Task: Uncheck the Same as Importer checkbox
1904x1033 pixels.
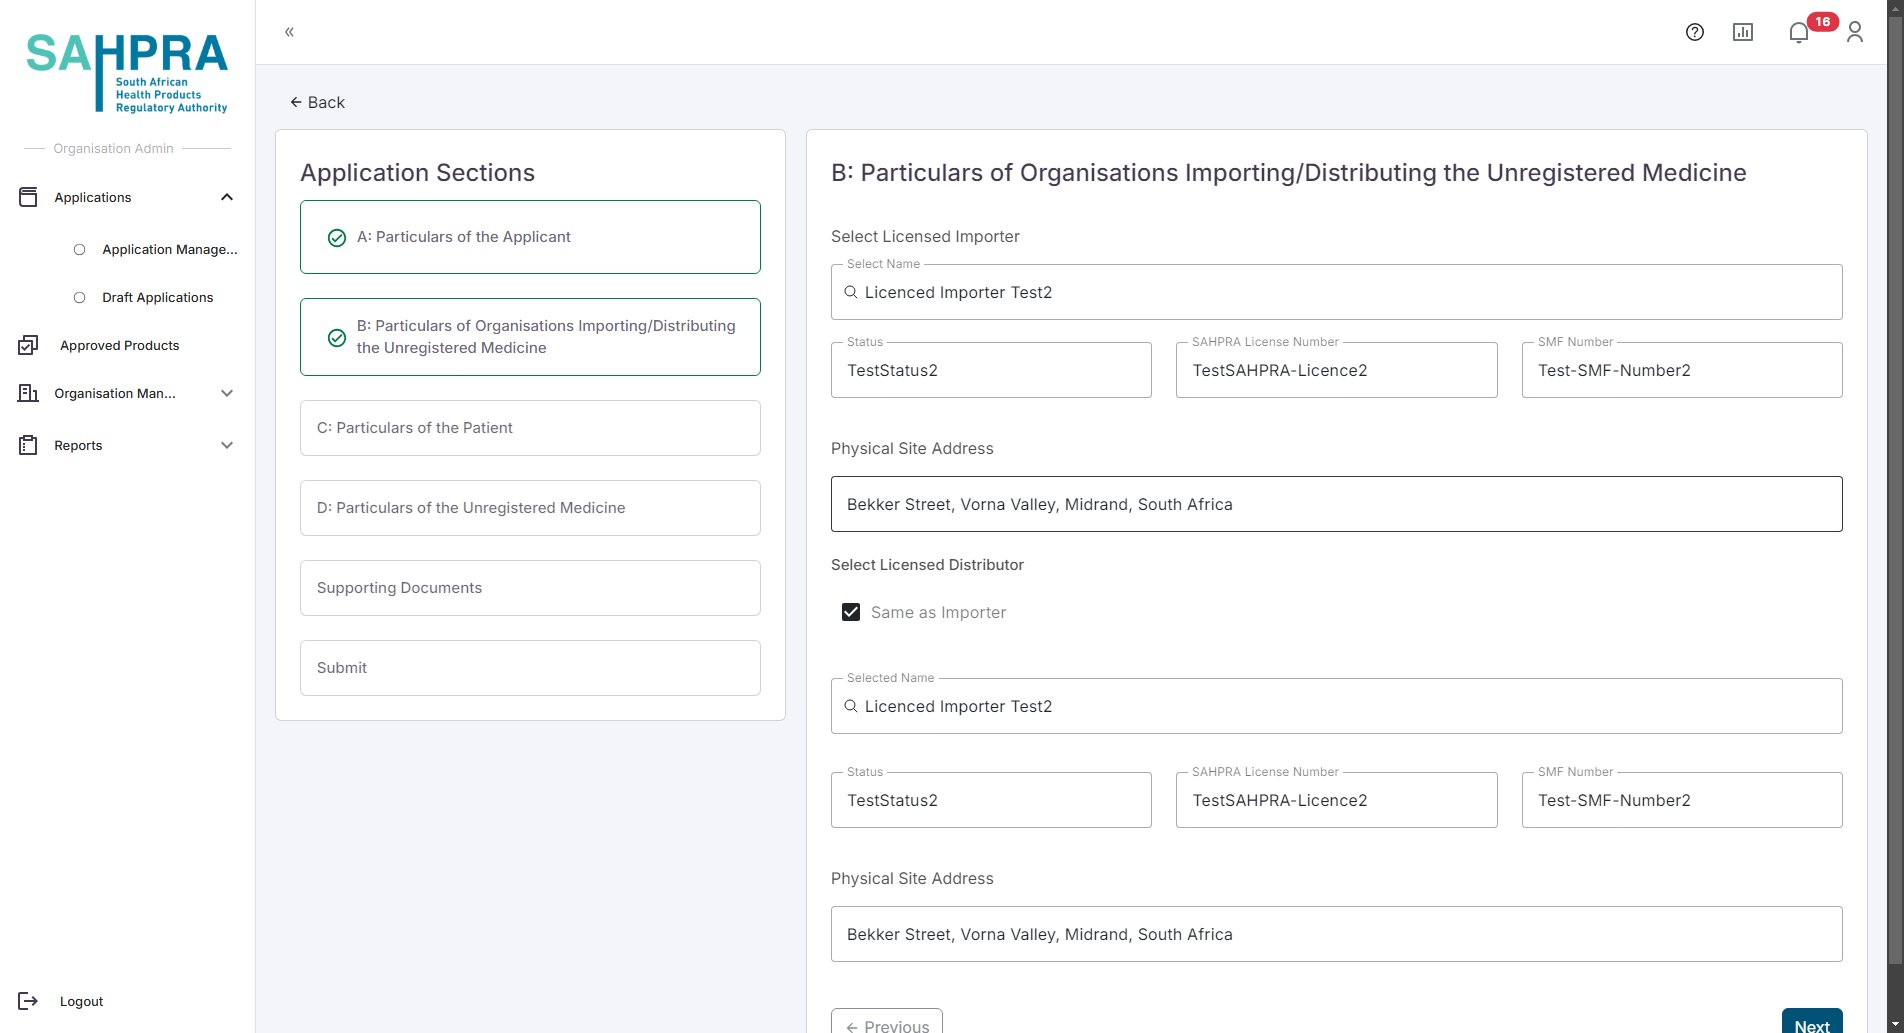Action: [x=851, y=612]
